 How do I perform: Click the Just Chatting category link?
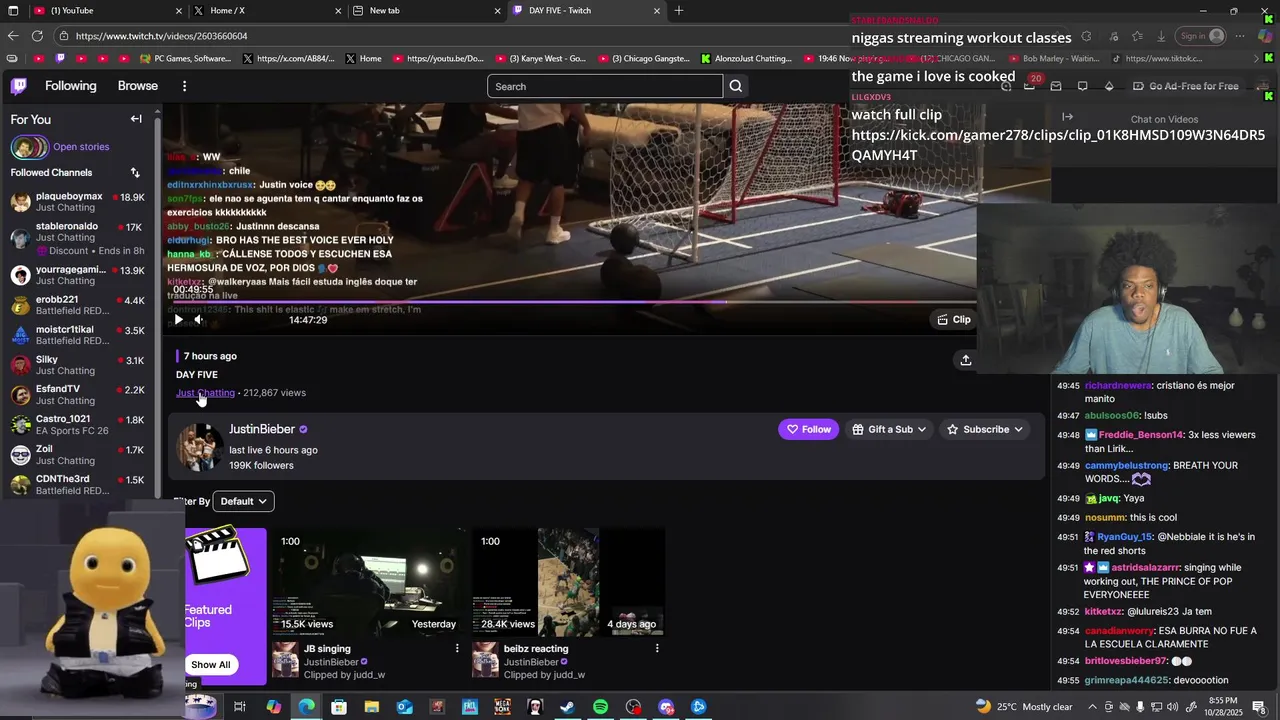click(x=205, y=393)
